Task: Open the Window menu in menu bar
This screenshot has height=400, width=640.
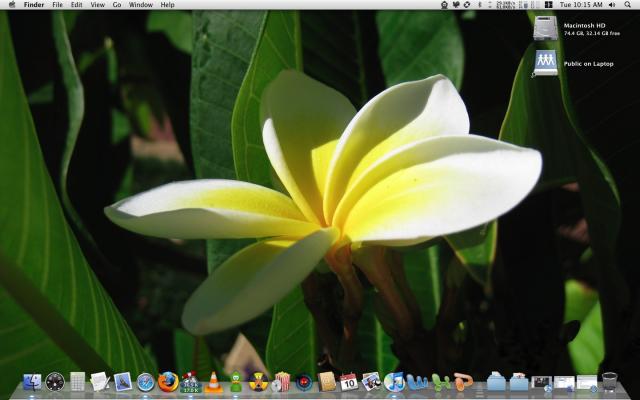Action: coord(140,5)
